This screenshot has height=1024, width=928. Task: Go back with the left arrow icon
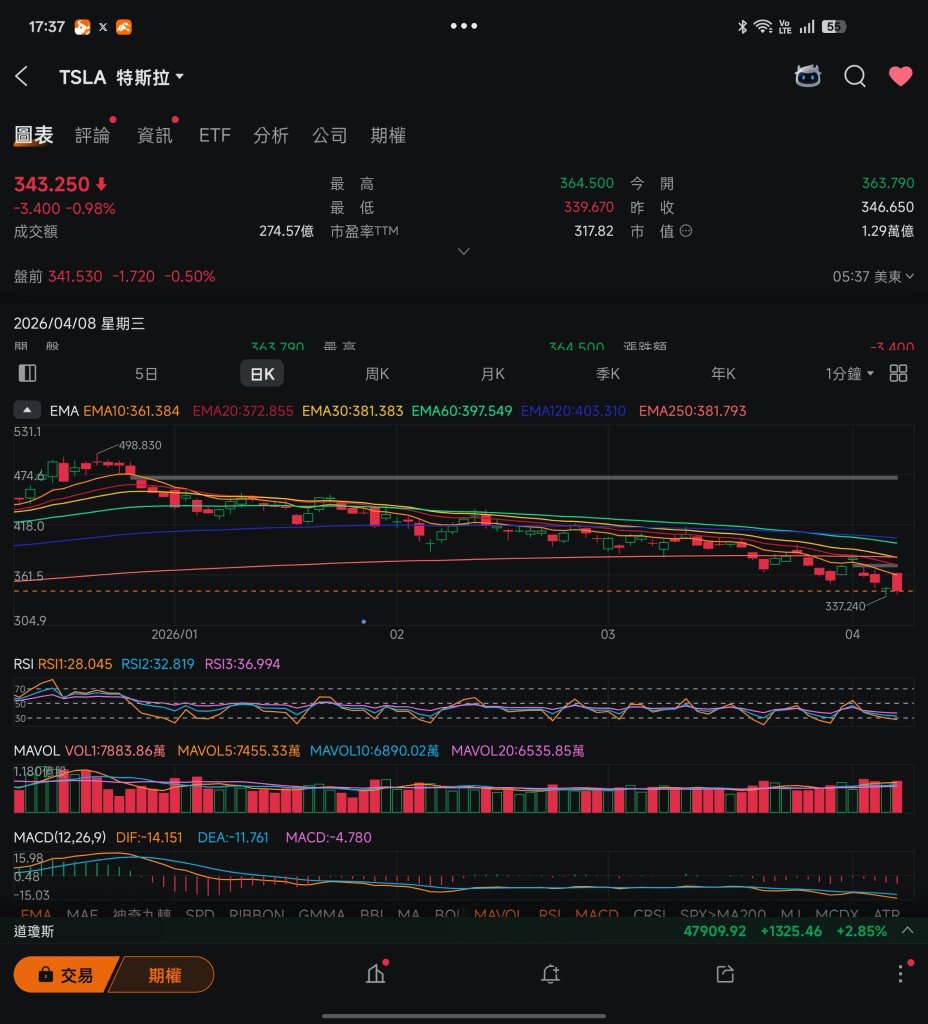click(x=22, y=76)
